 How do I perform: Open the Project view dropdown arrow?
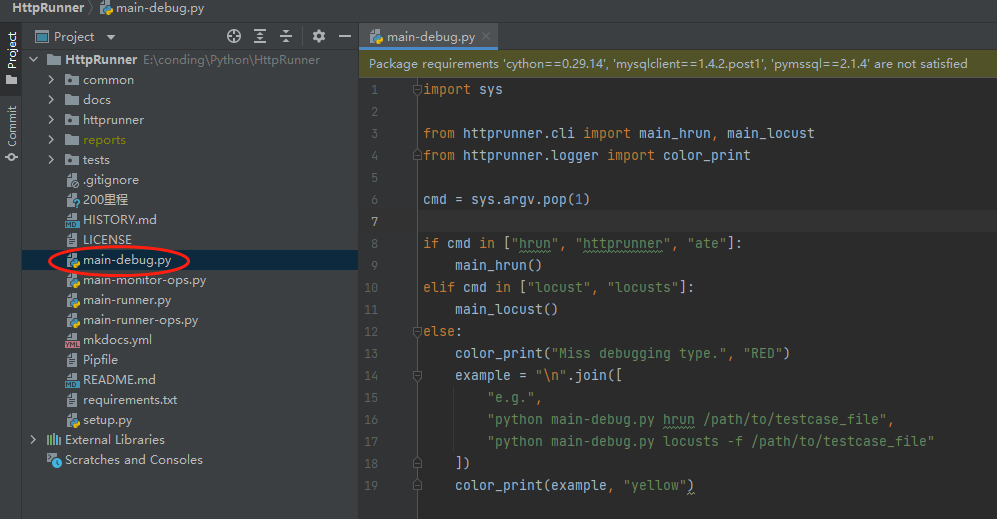click(111, 37)
